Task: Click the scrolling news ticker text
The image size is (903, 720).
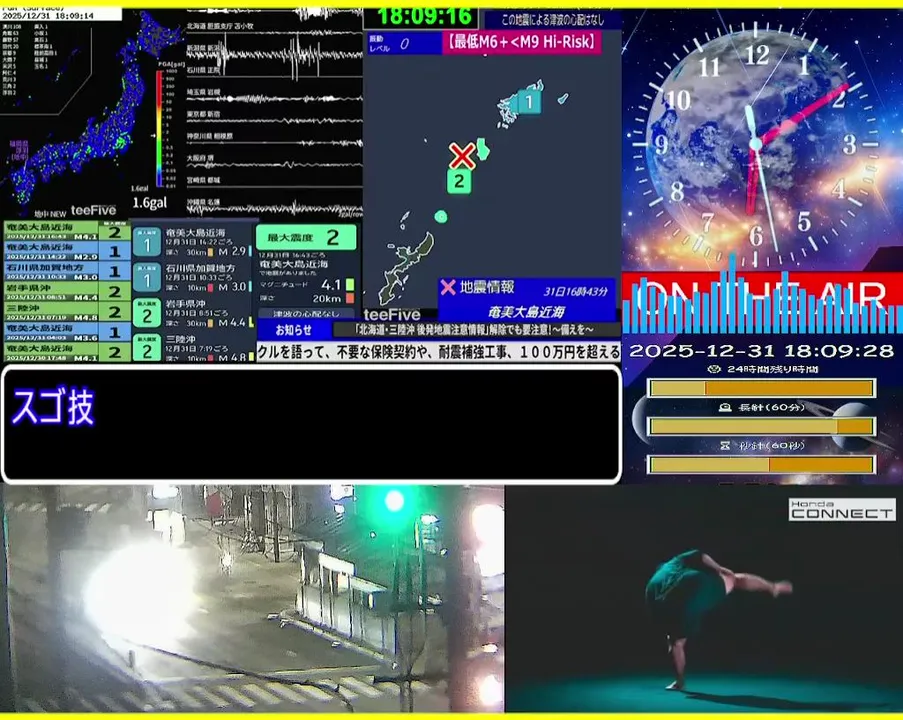Action: 439,352
